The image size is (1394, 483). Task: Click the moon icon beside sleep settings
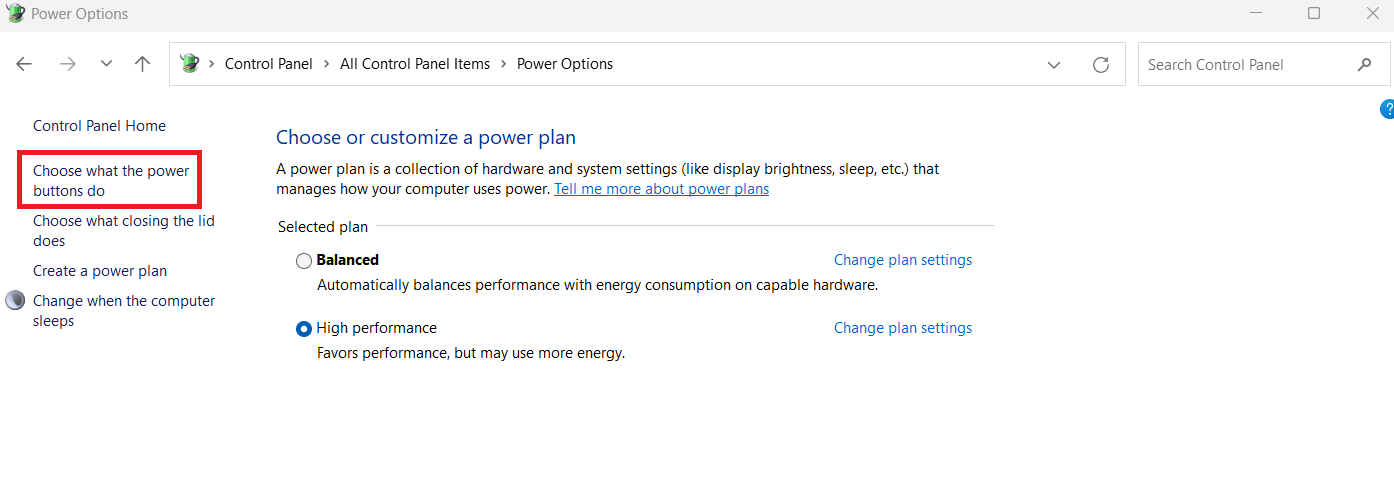[15, 301]
